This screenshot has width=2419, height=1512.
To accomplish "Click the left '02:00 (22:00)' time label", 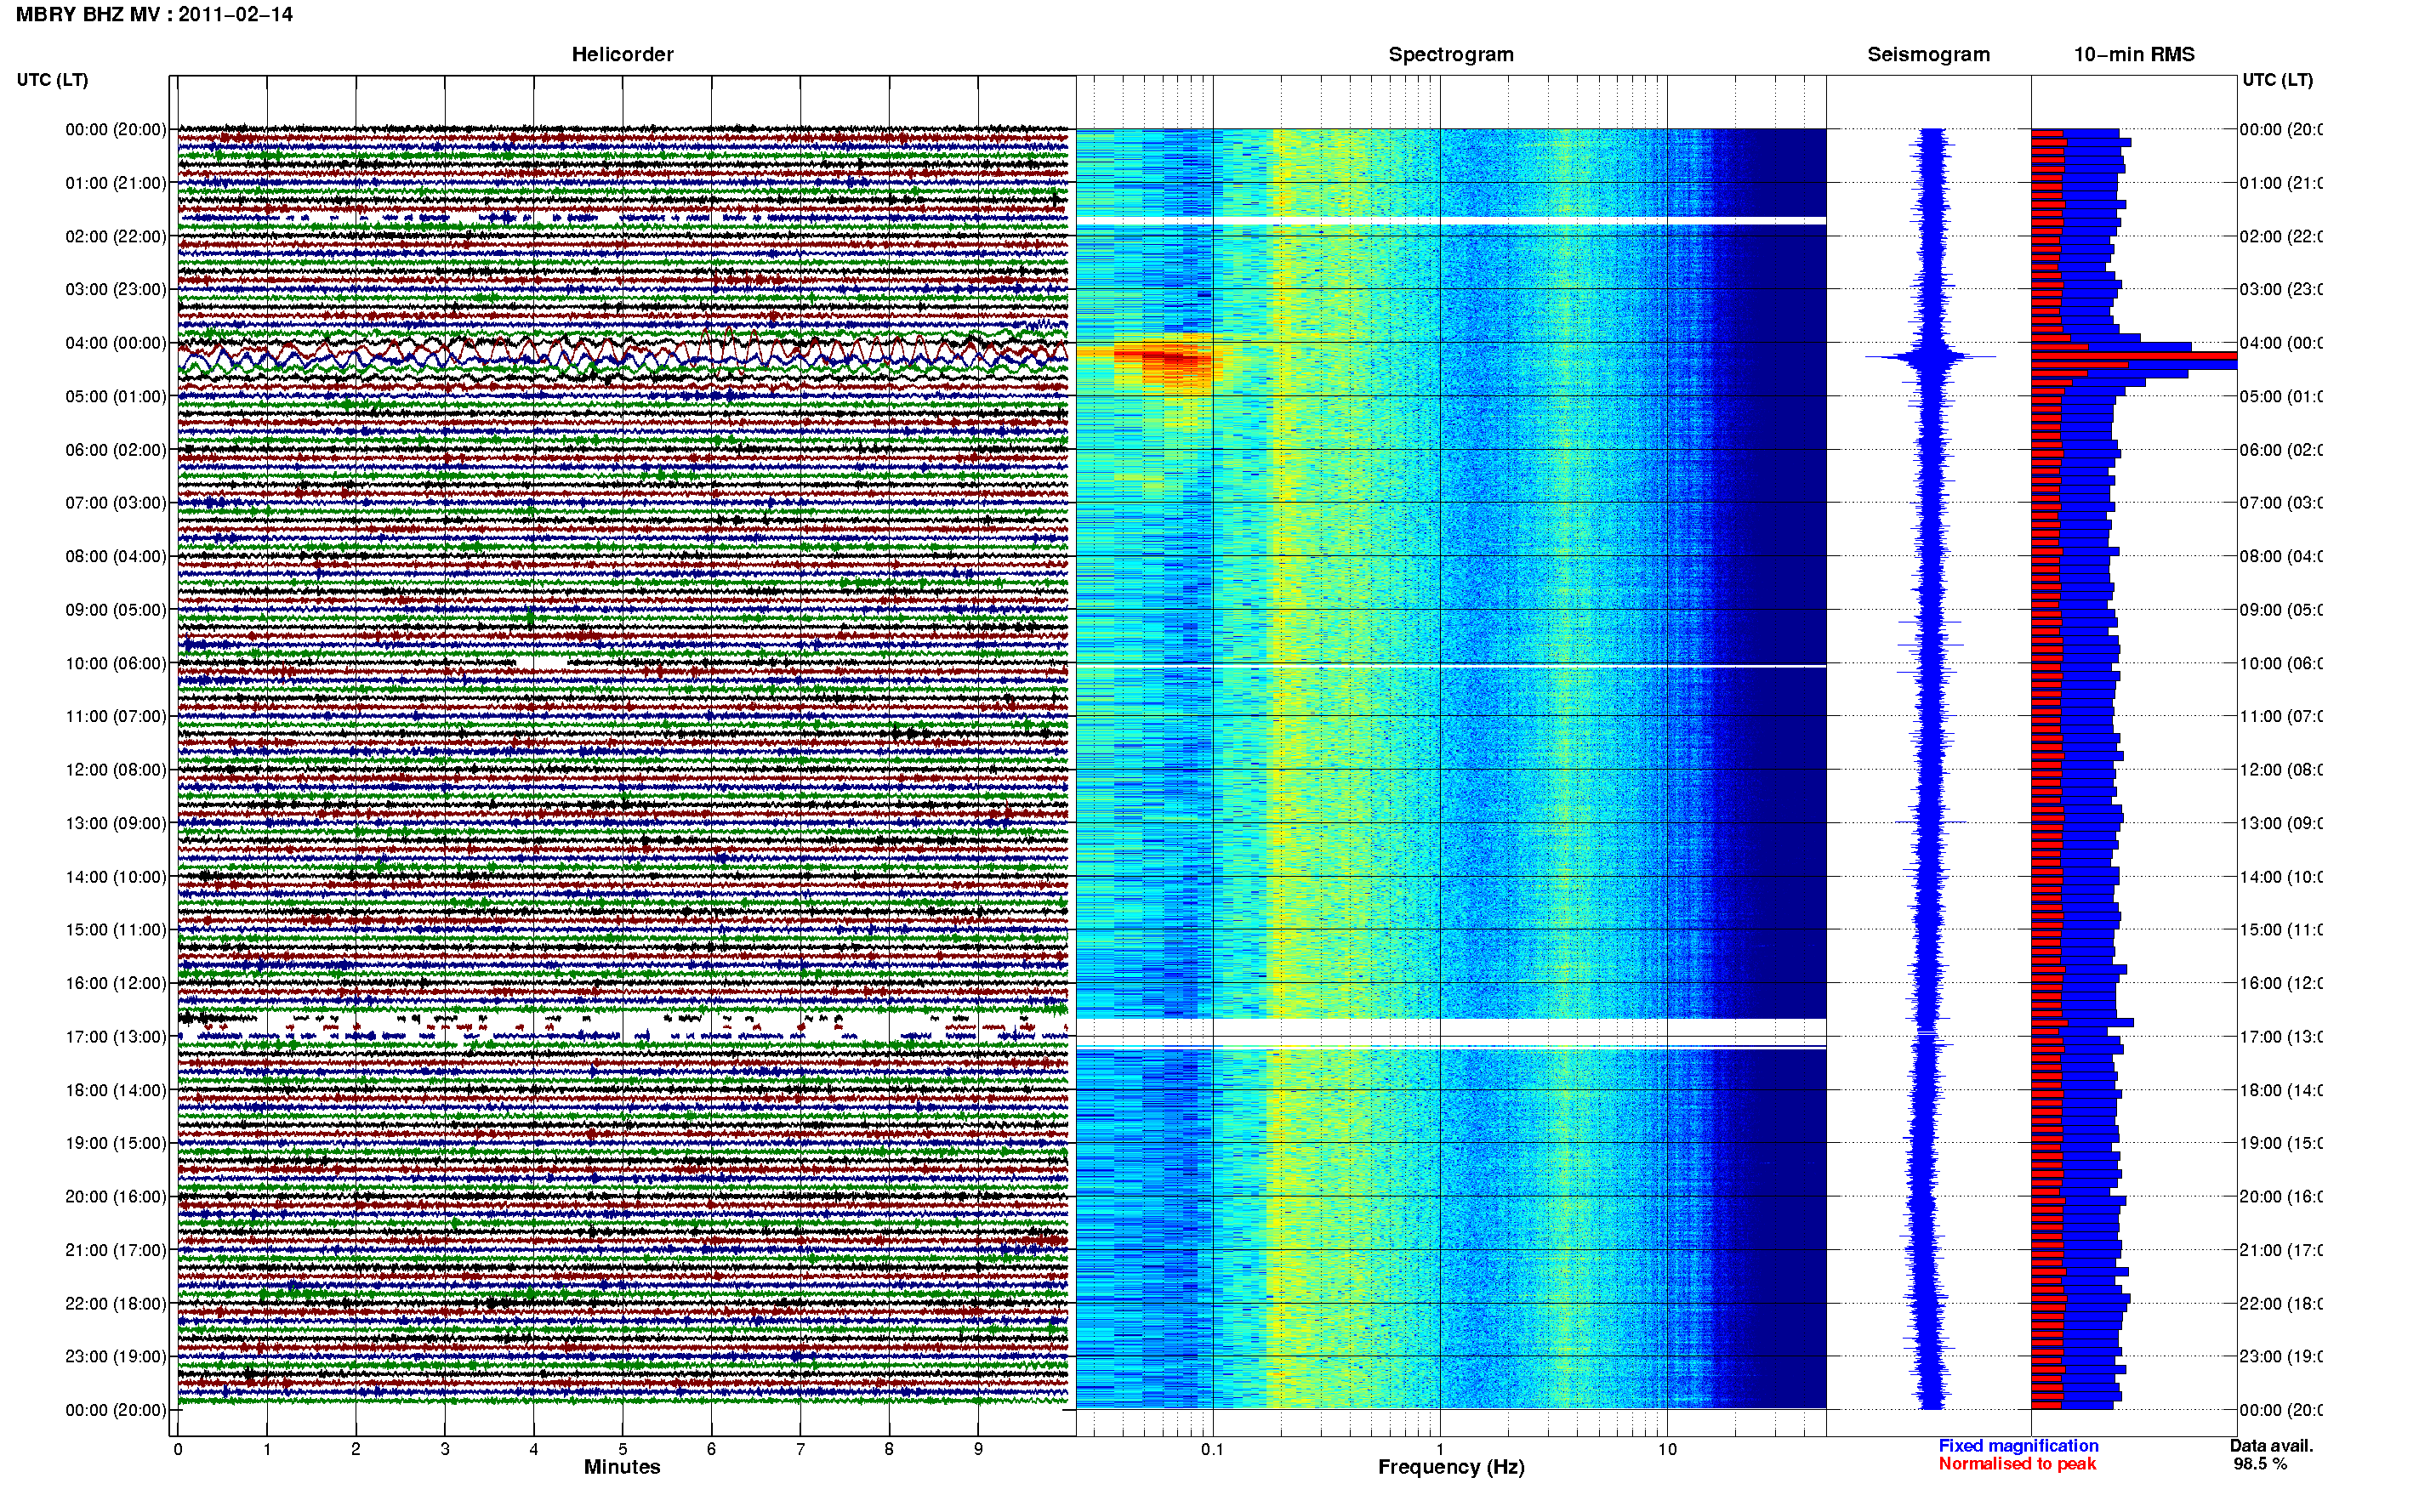I will [x=116, y=236].
